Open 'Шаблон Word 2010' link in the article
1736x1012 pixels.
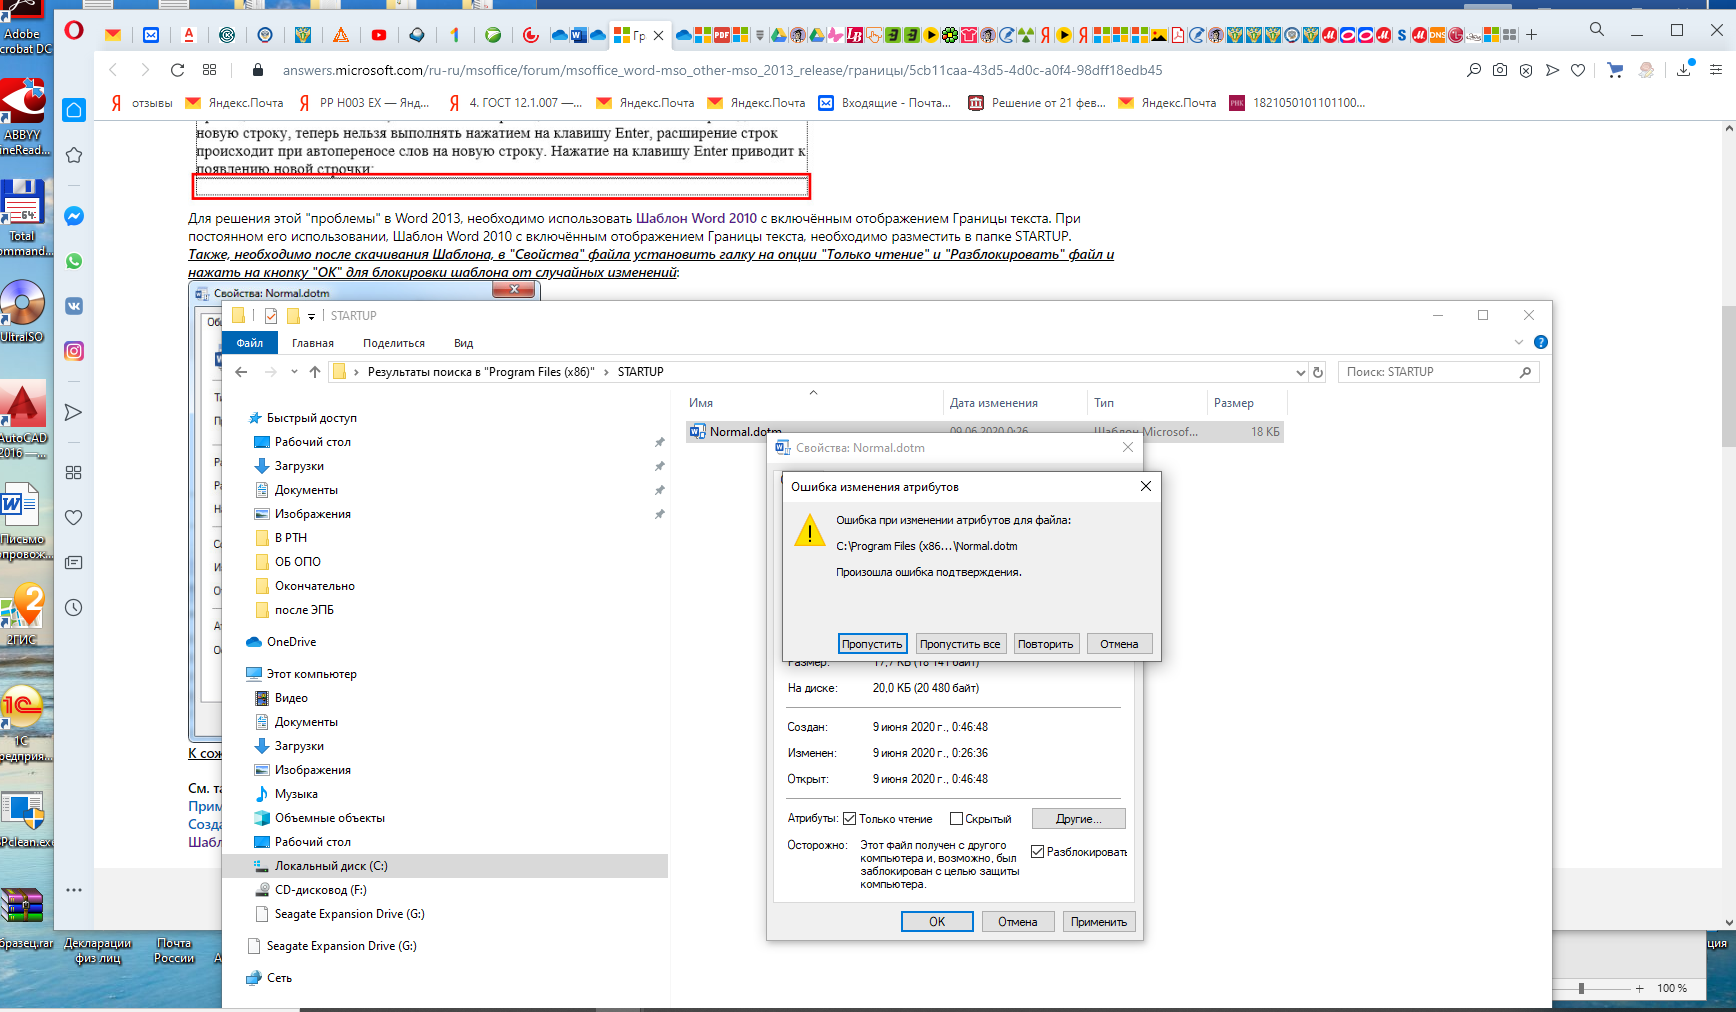696,218
